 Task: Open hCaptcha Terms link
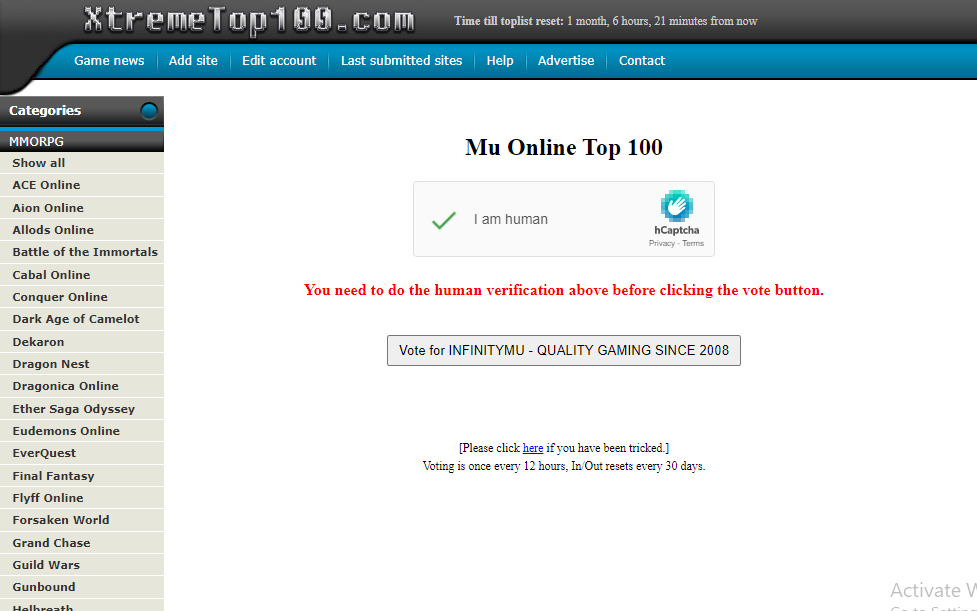[693, 244]
